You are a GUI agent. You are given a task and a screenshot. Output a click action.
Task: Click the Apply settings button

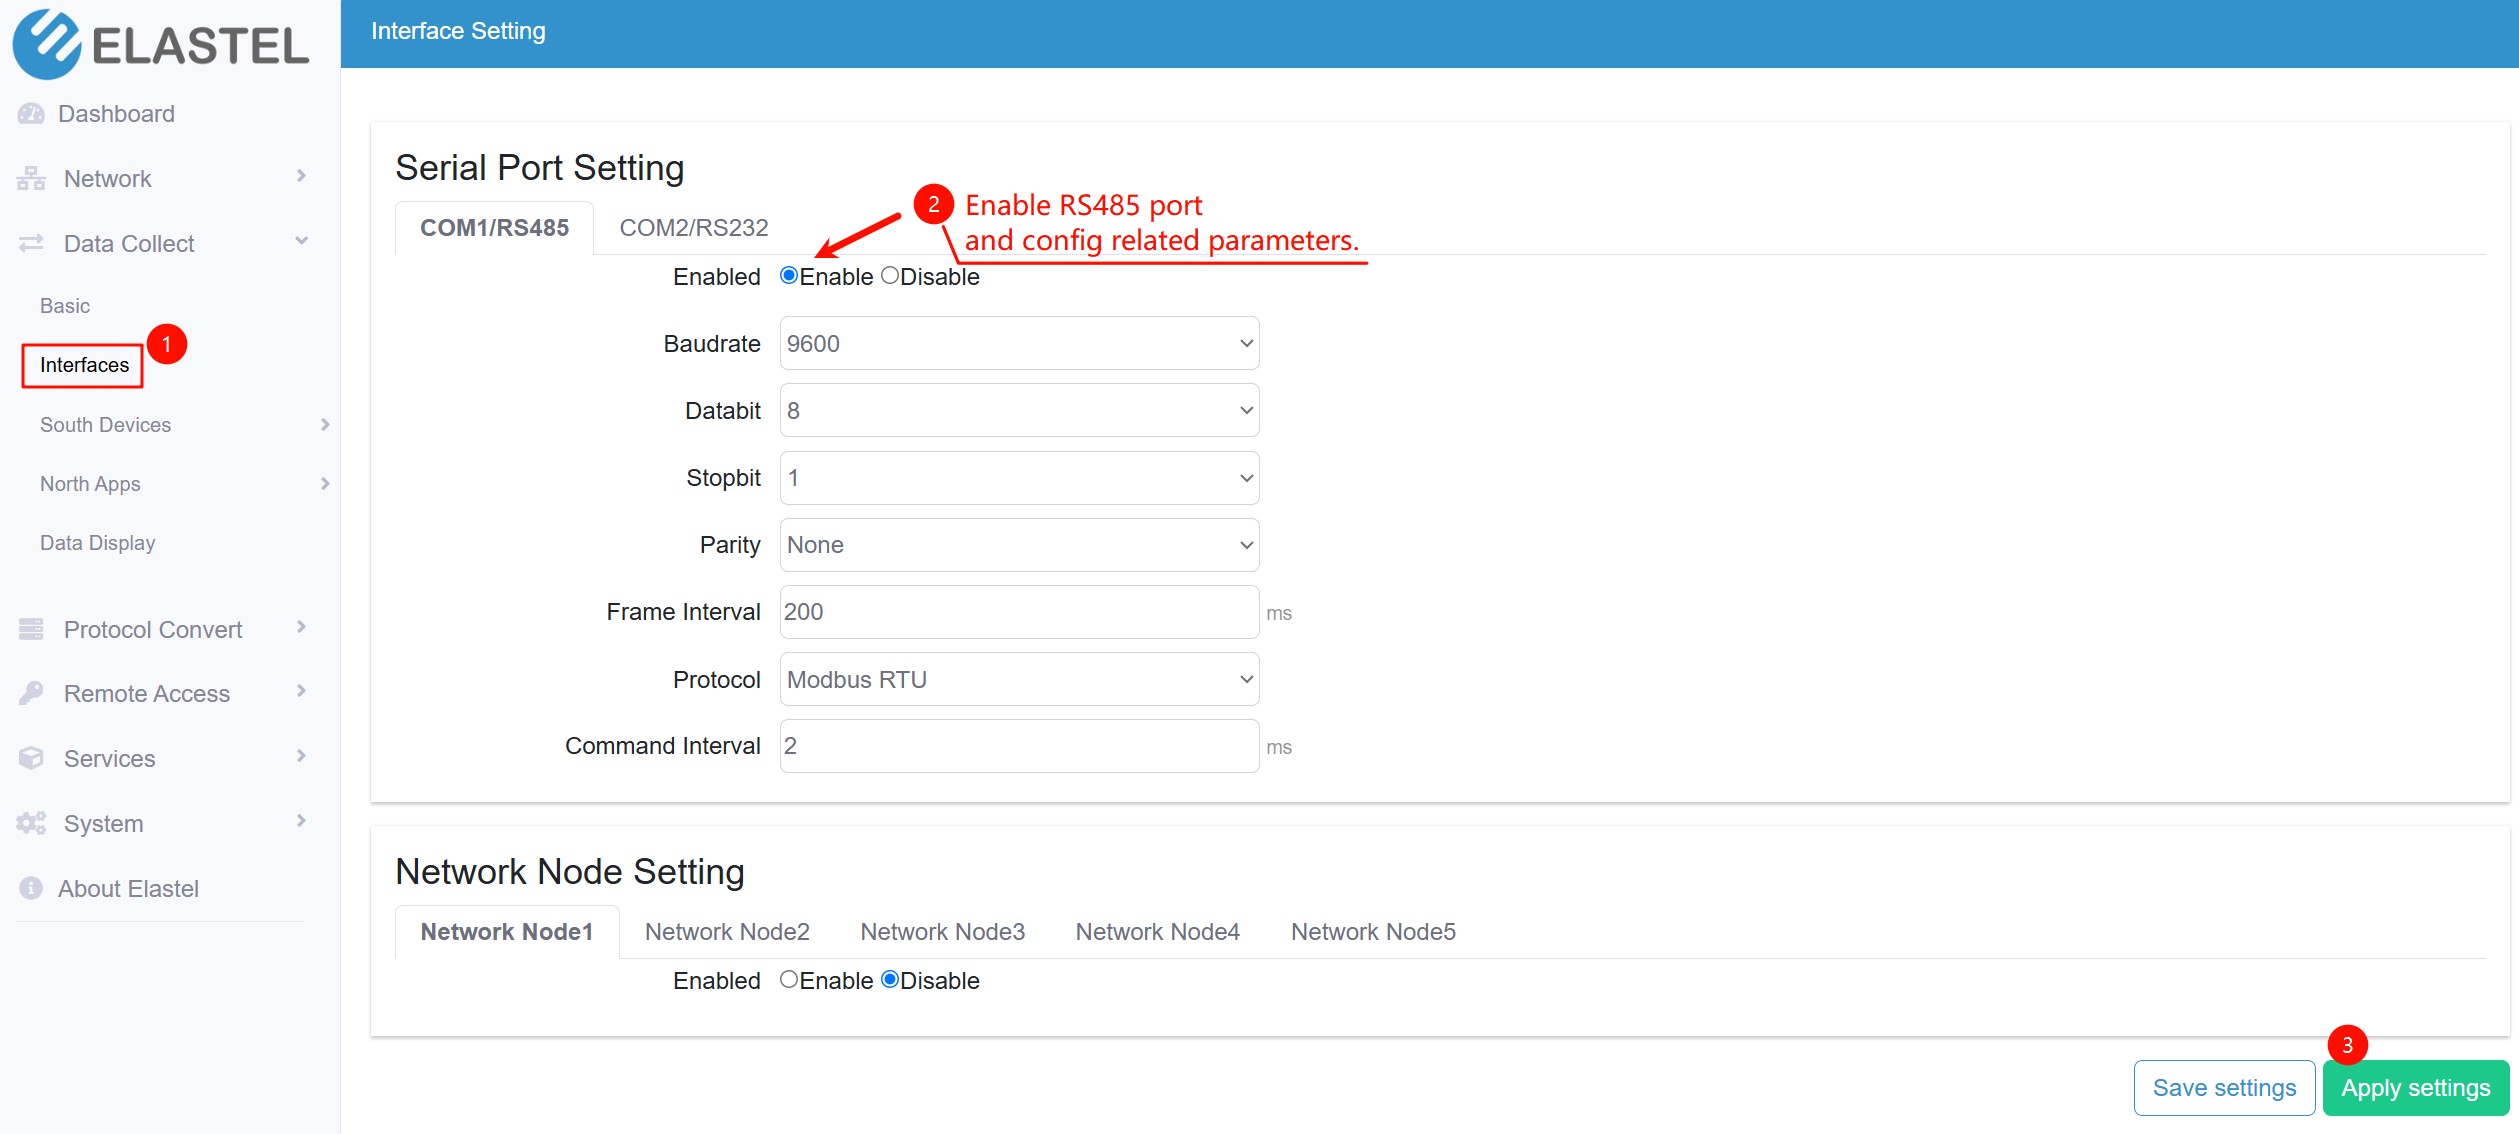(x=2415, y=1087)
